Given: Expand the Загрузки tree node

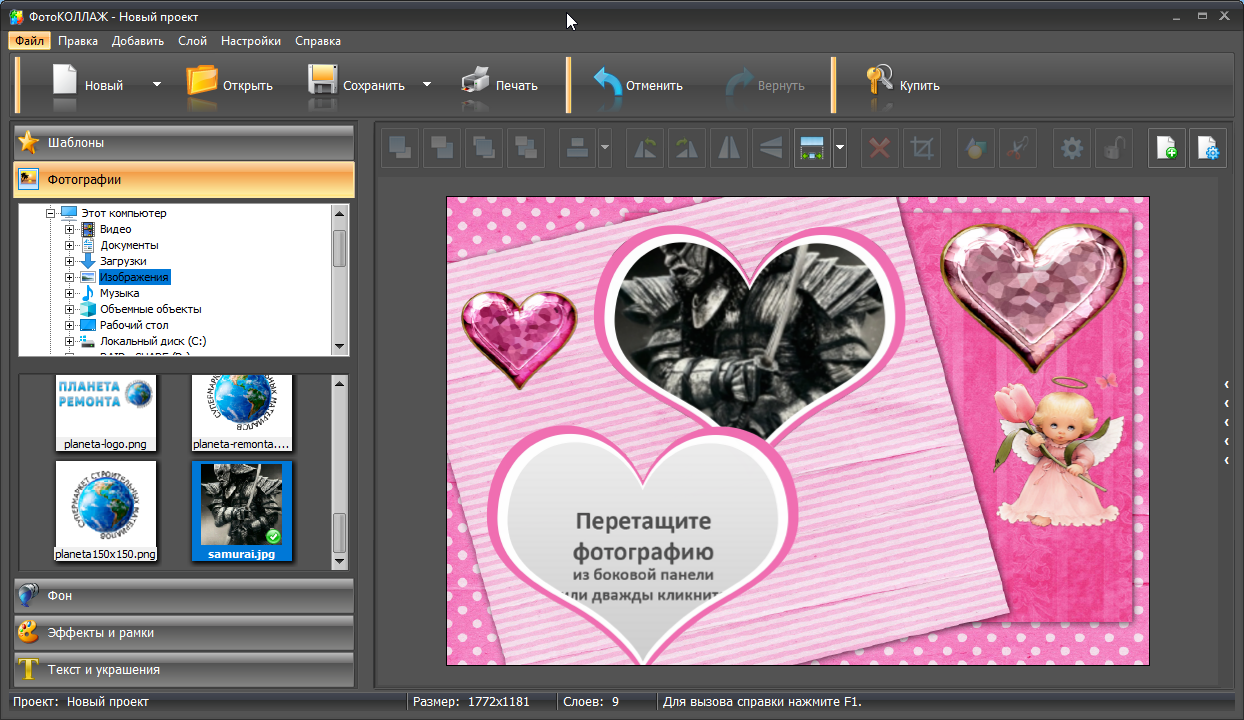Looking at the screenshot, I should click(70, 261).
